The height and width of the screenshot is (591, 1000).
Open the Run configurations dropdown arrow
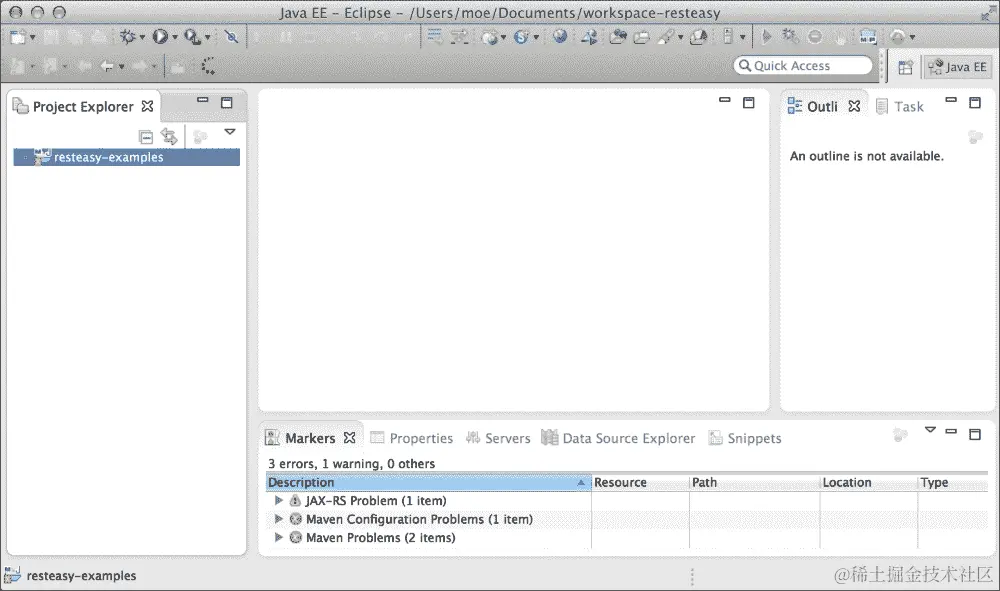coord(175,38)
